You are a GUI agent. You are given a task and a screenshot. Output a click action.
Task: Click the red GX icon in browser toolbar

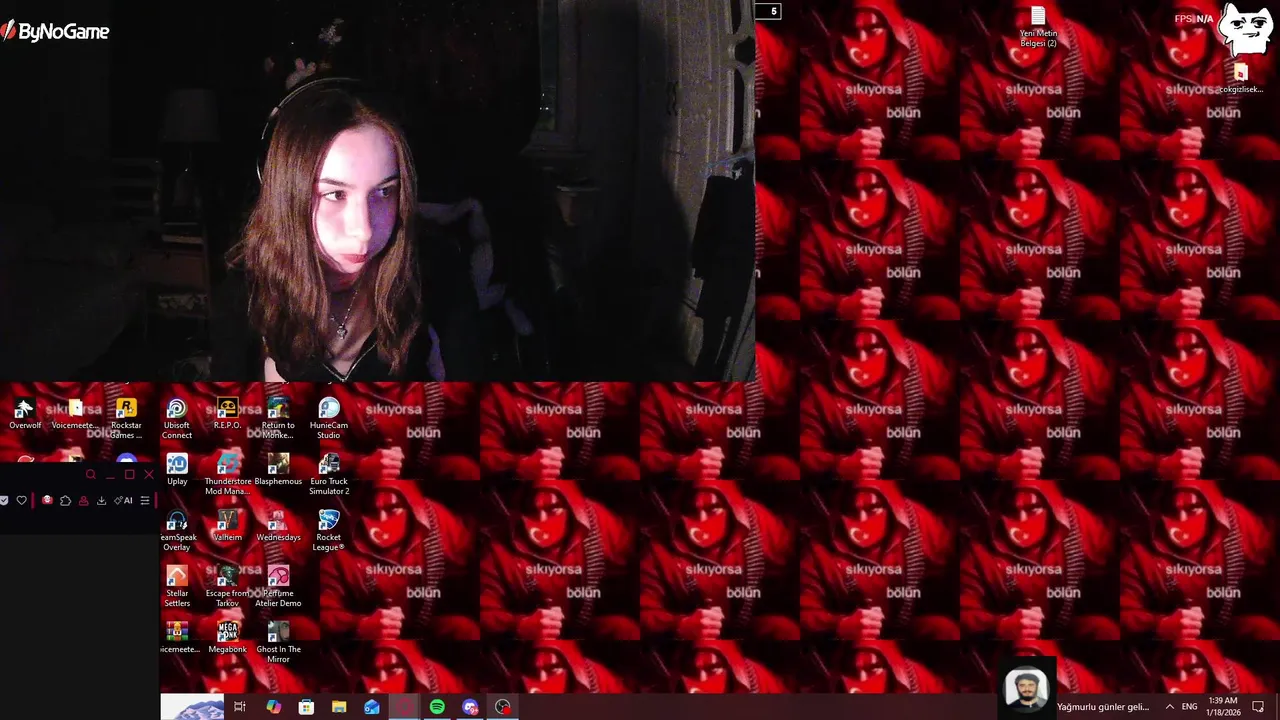(47, 500)
